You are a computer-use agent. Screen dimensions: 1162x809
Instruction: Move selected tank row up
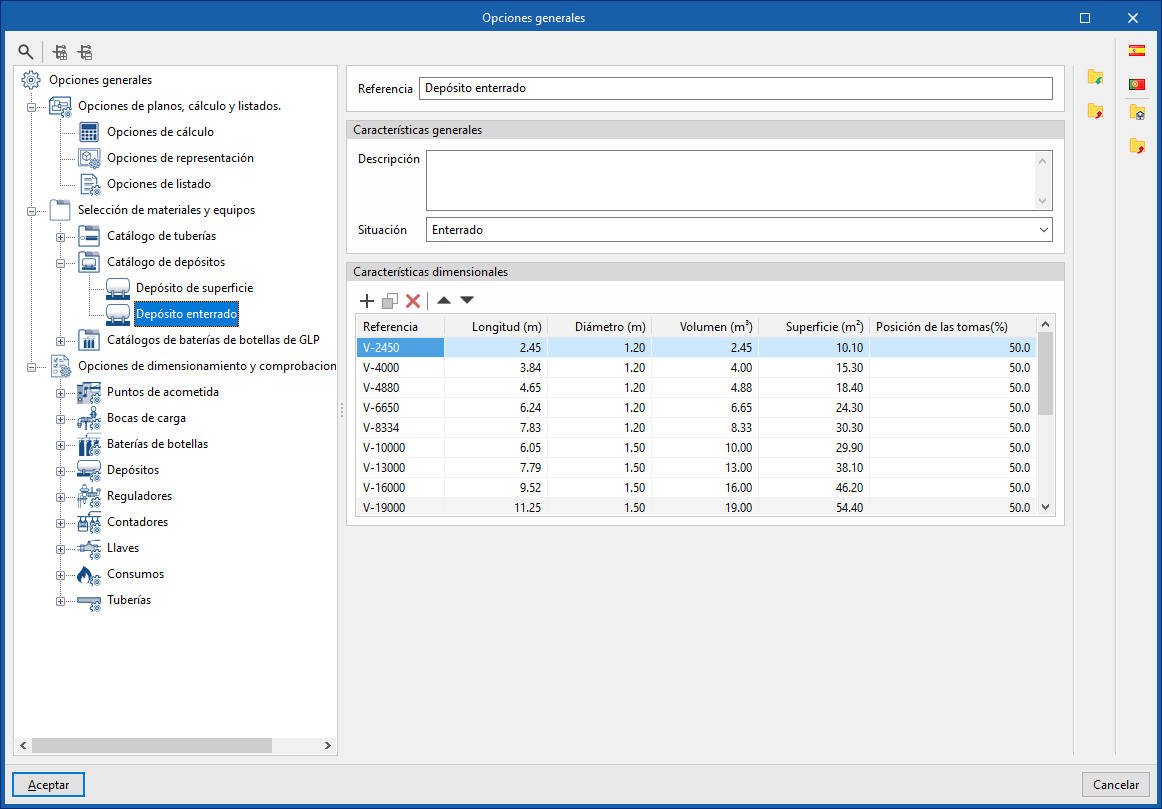[x=444, y=300]
